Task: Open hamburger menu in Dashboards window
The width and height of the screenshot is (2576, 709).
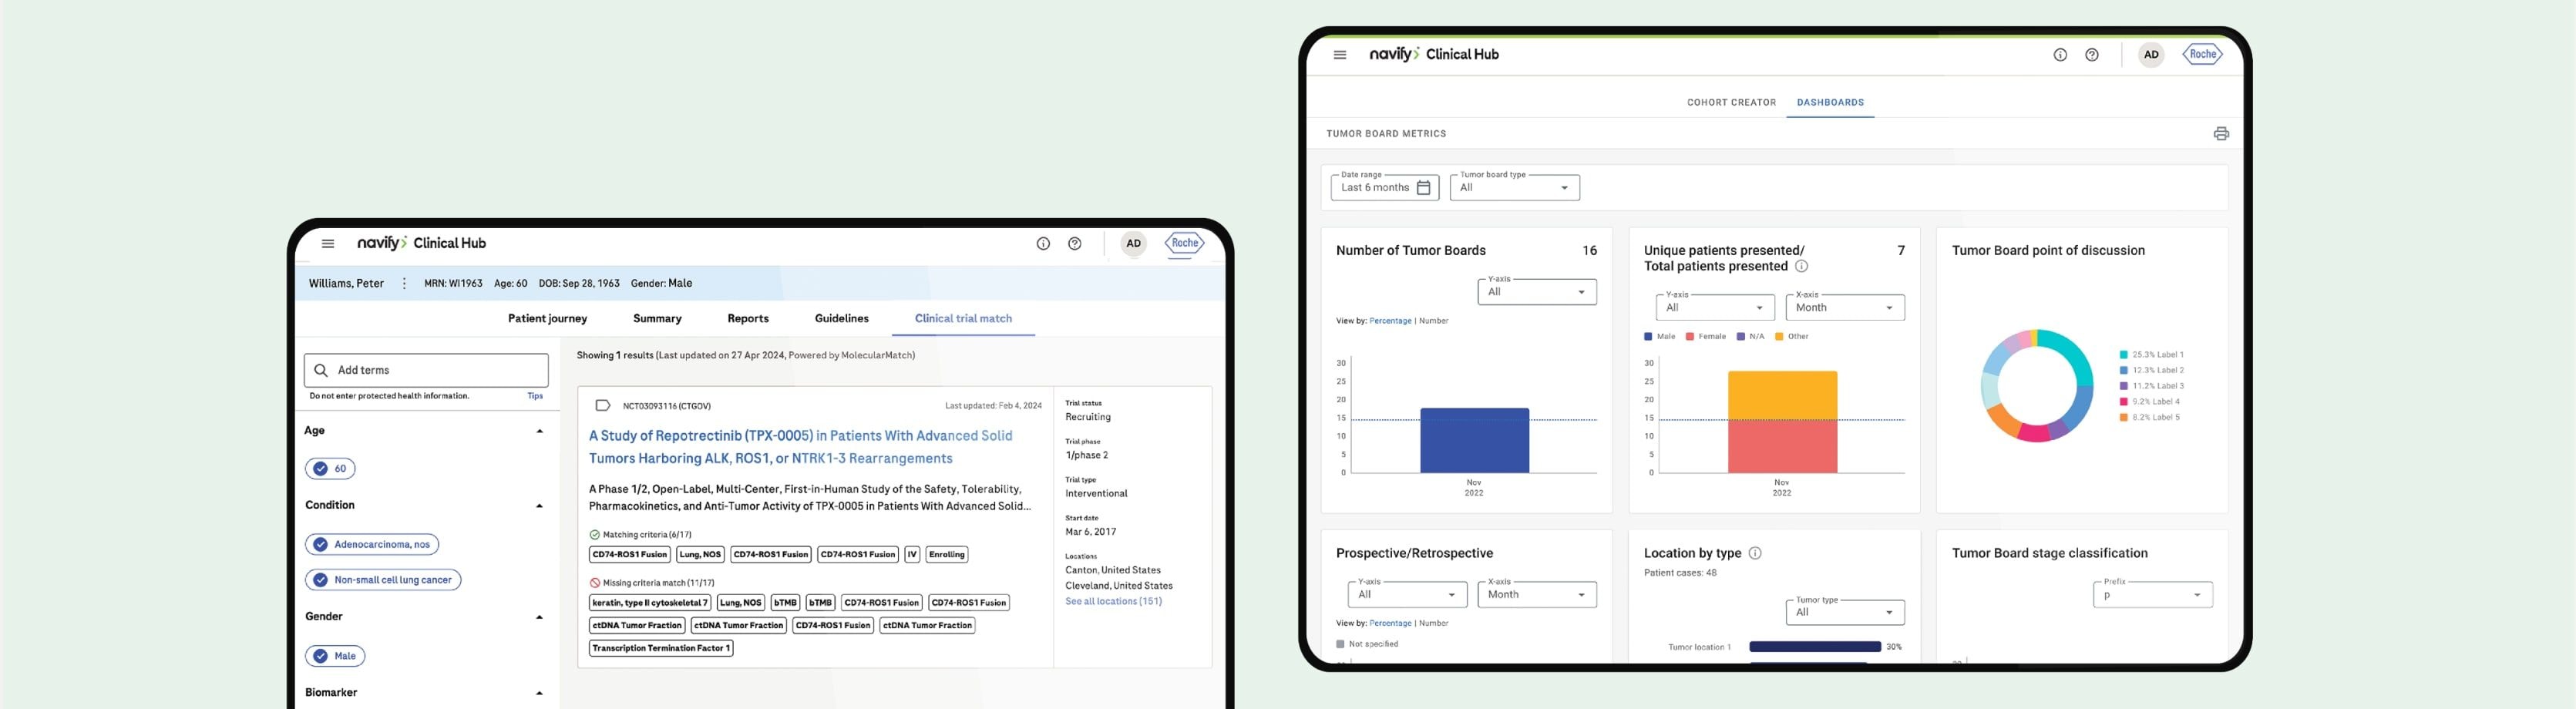Action: [1340, 55]
